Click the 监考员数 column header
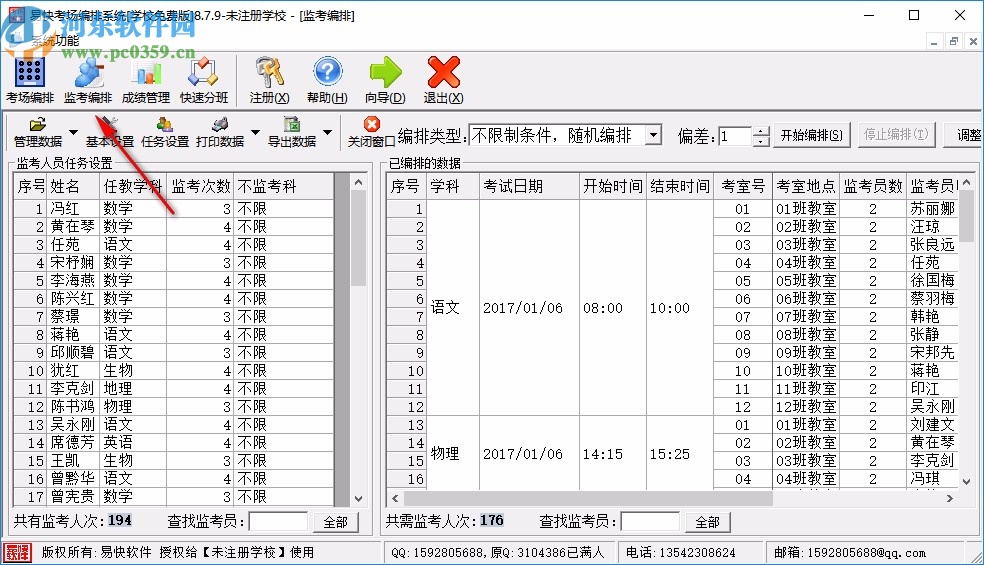Viewport: 984px width, 565px height. (873, 186)
